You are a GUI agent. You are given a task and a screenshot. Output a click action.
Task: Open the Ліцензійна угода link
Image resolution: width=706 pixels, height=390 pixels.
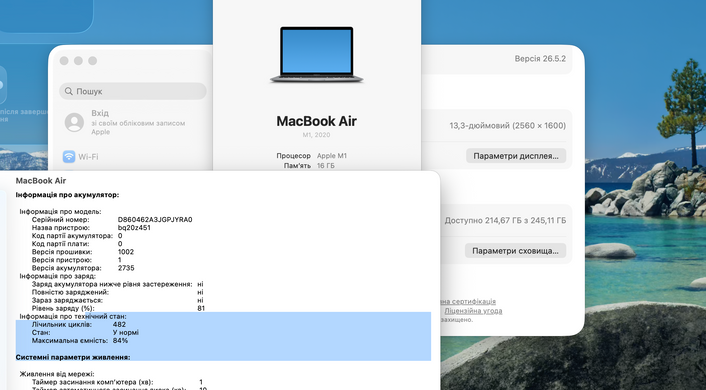[473, 311]
